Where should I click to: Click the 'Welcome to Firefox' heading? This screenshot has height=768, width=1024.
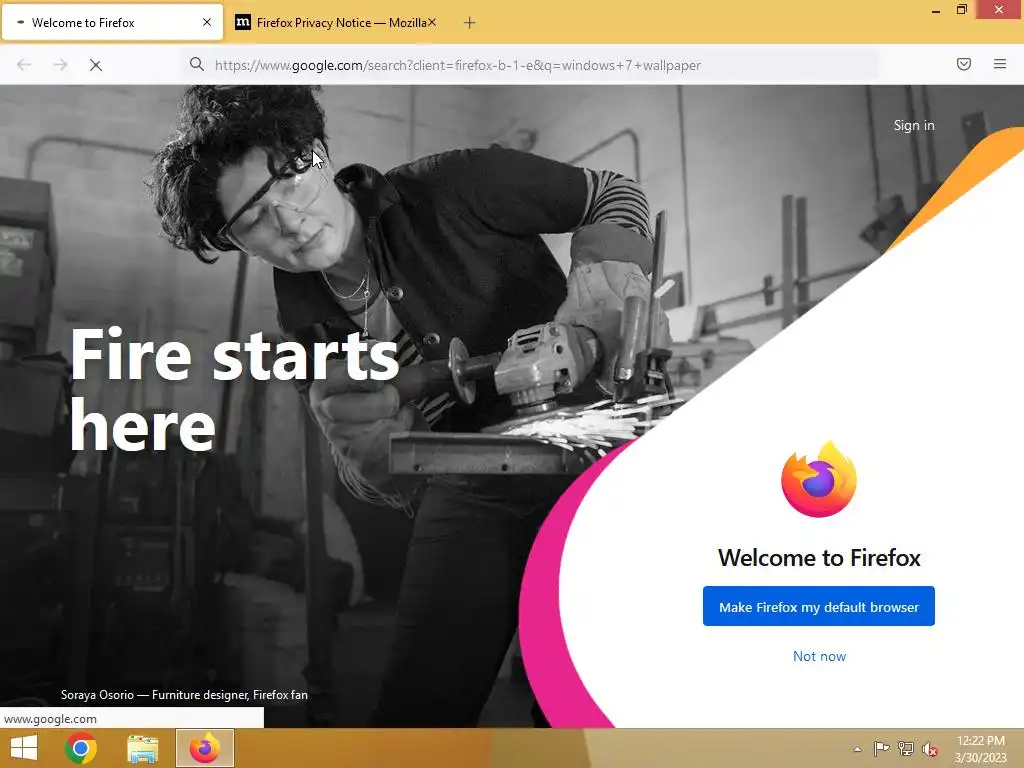819,558
